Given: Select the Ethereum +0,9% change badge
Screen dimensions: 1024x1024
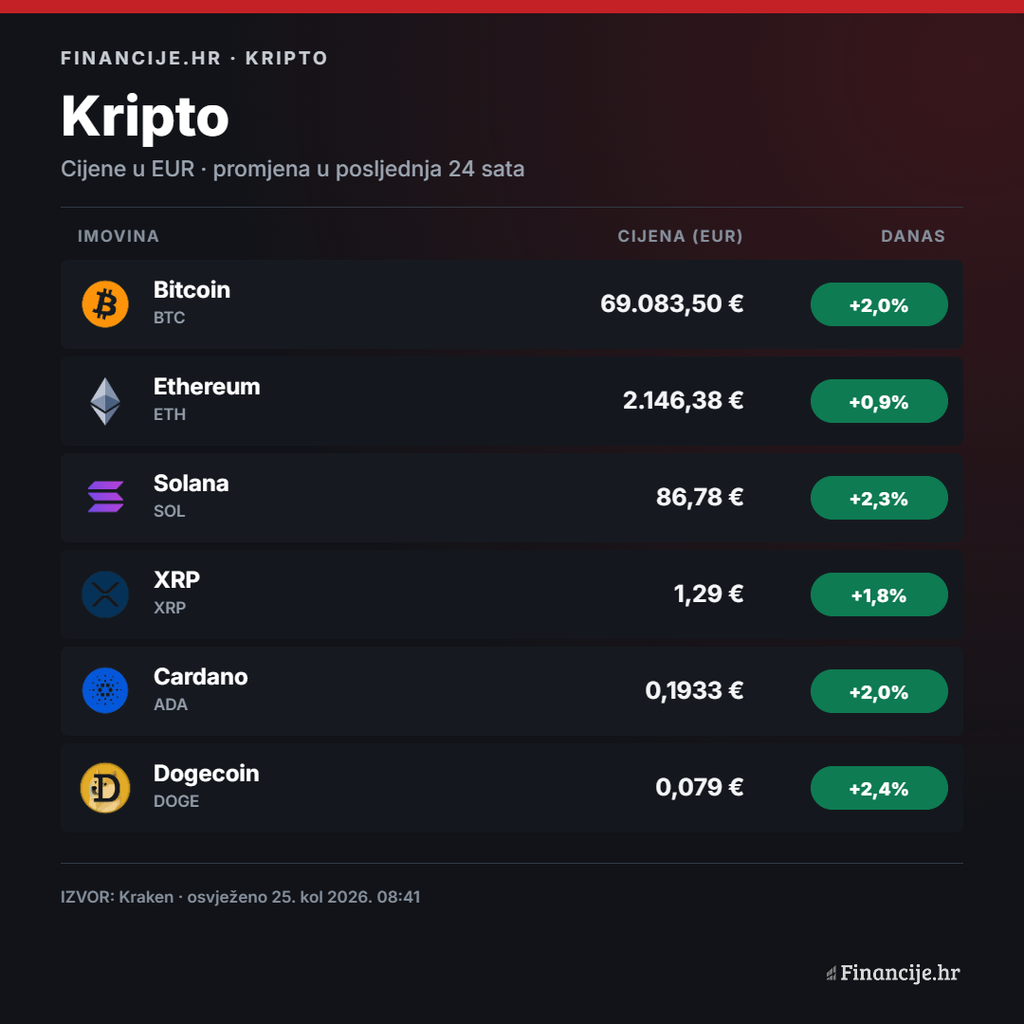Looking at the screenshot, I should (879, 401).
